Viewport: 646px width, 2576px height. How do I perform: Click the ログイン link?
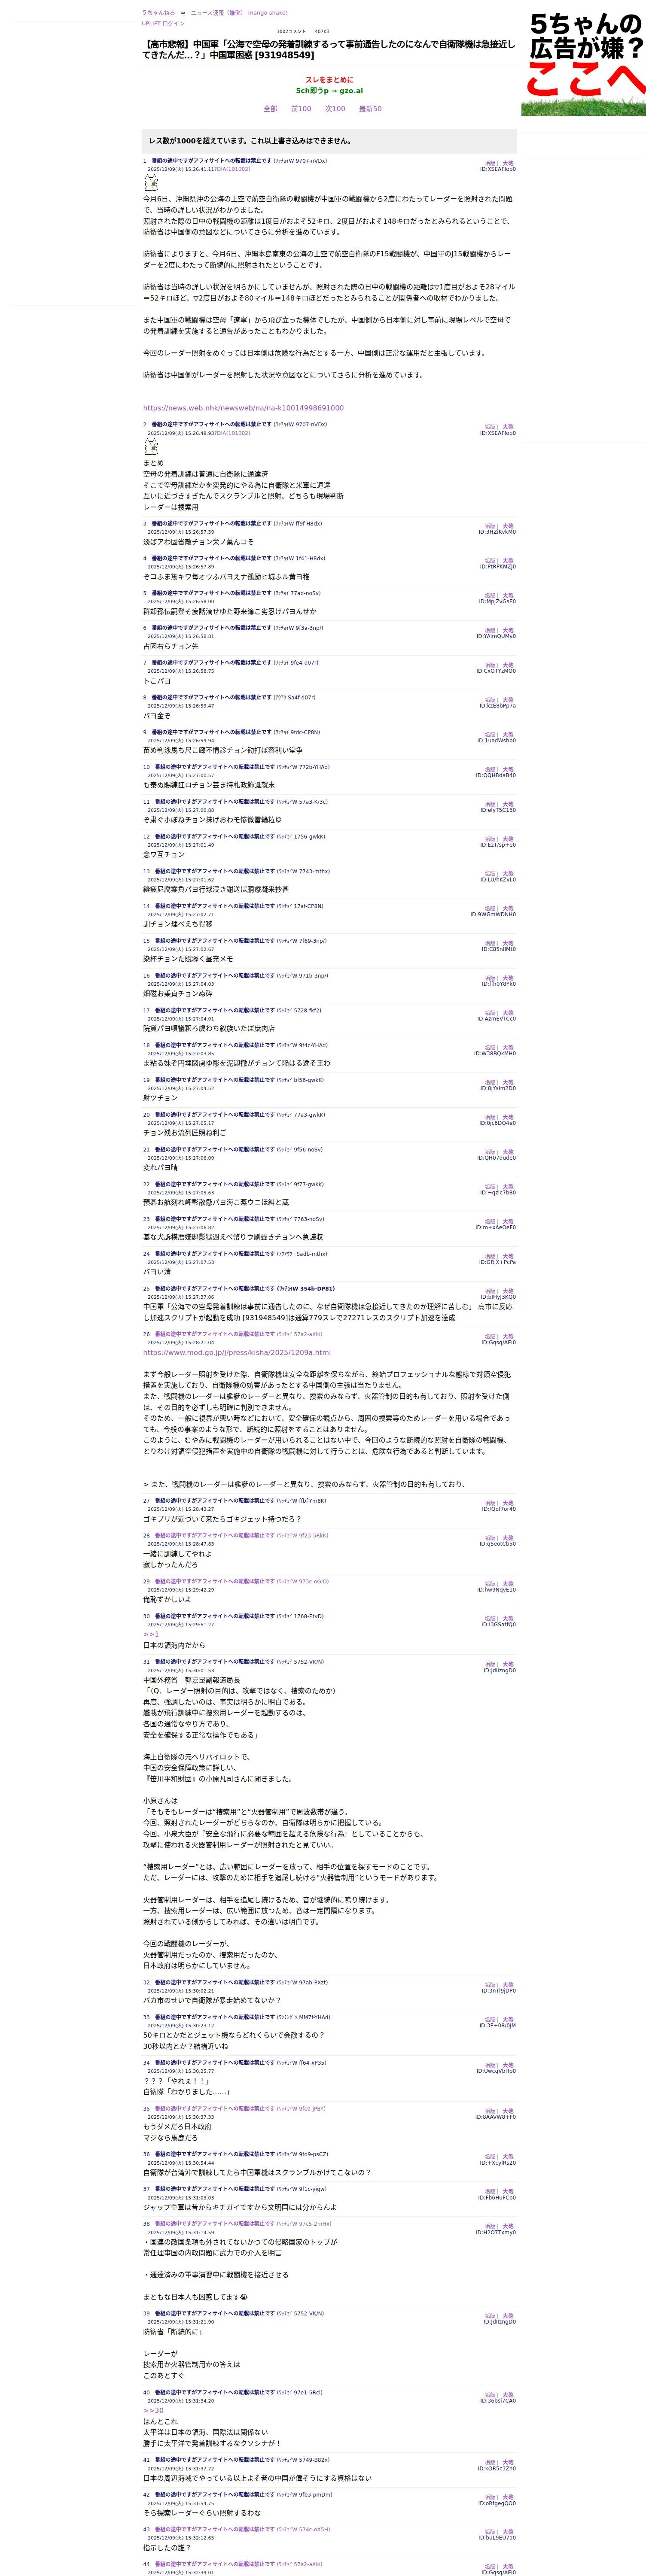coord(173,23)
